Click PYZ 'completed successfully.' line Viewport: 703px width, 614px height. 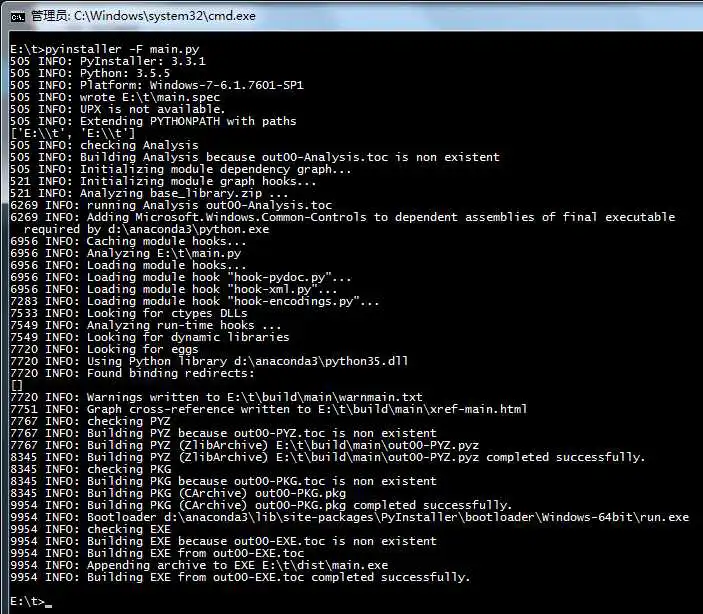(328, 457)
